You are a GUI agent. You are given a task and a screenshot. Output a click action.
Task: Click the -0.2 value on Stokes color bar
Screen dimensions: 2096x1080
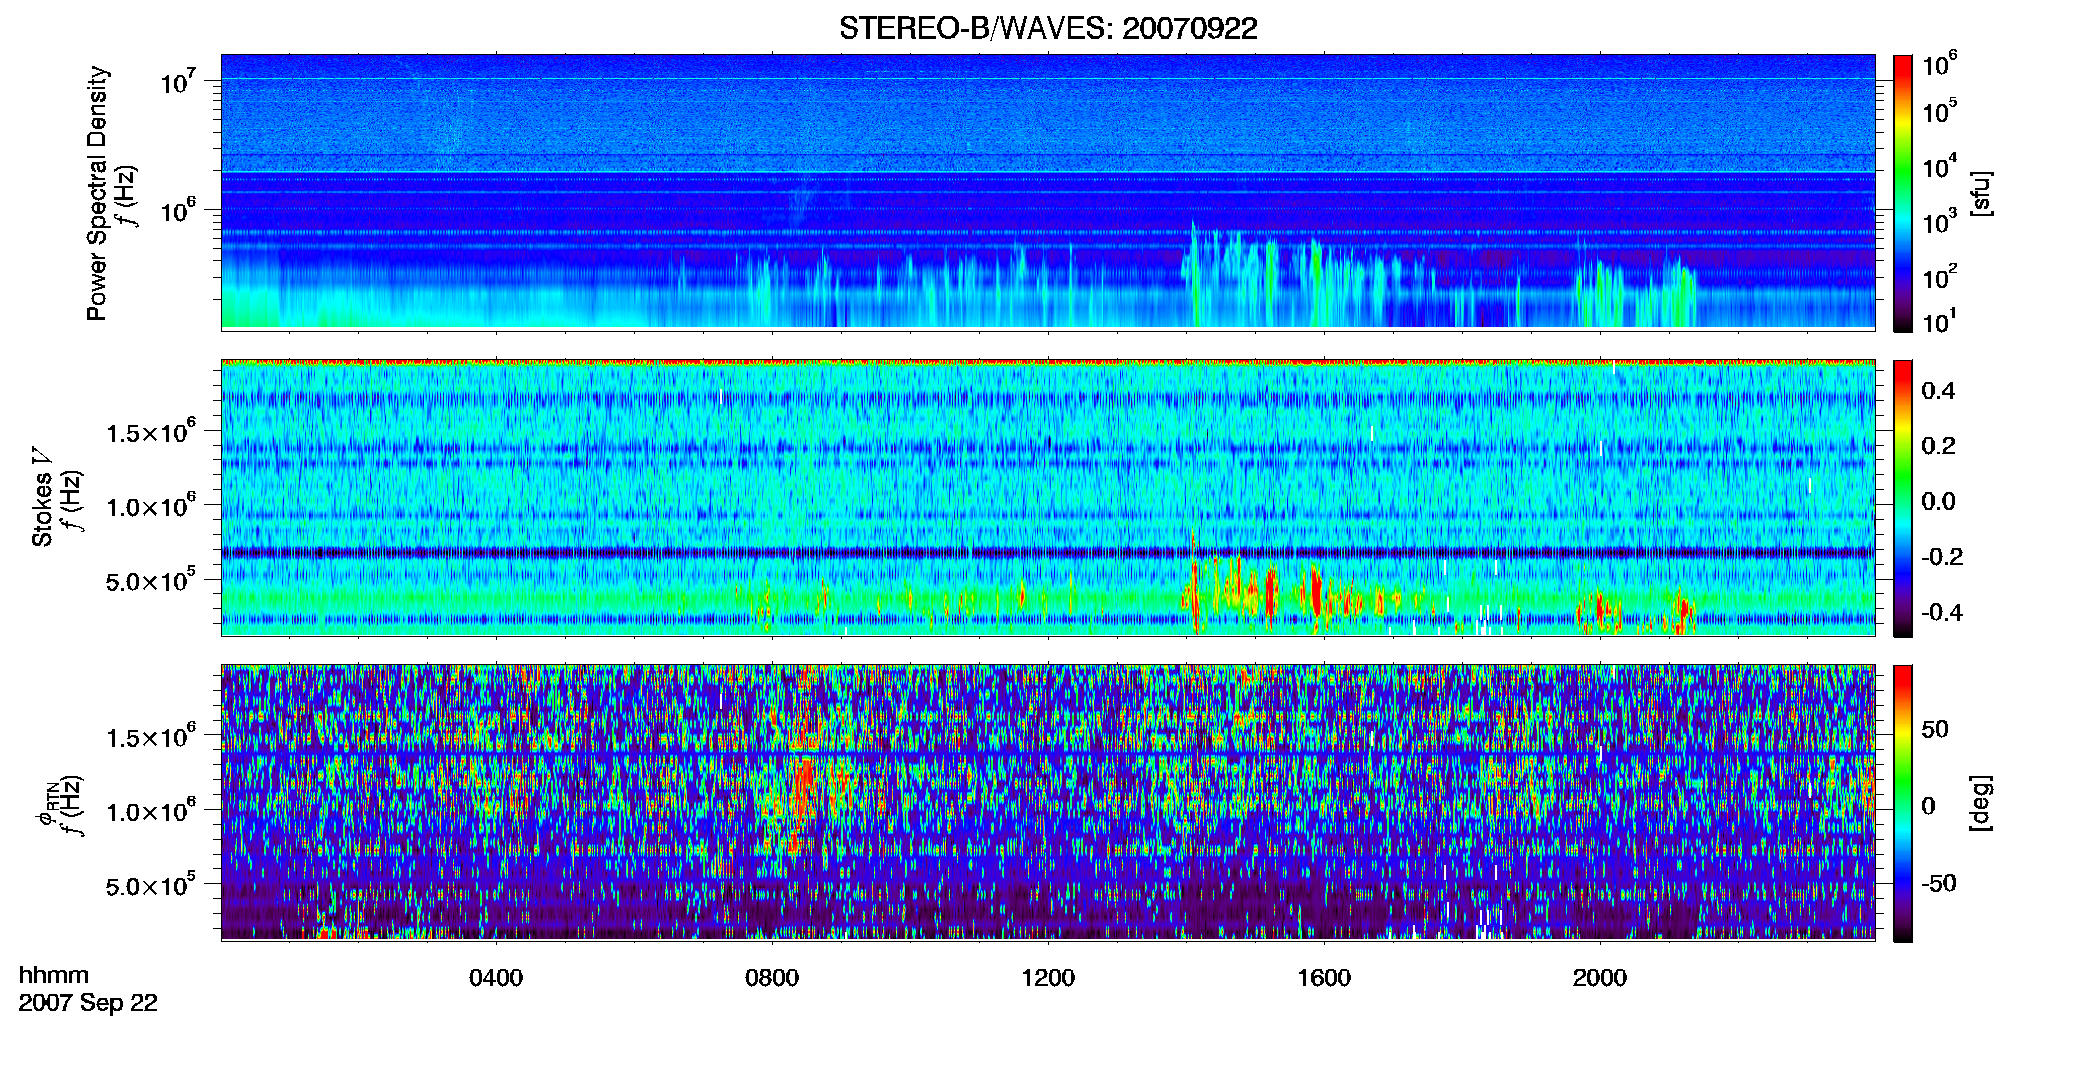point(1942,557)
